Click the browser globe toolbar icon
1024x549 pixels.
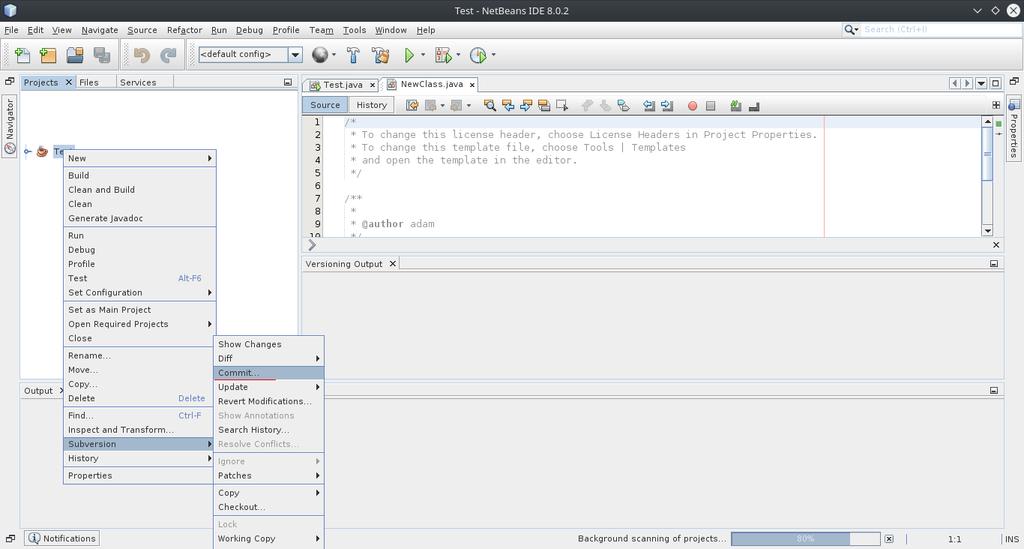pyautogui.click(x=319, y=55)
